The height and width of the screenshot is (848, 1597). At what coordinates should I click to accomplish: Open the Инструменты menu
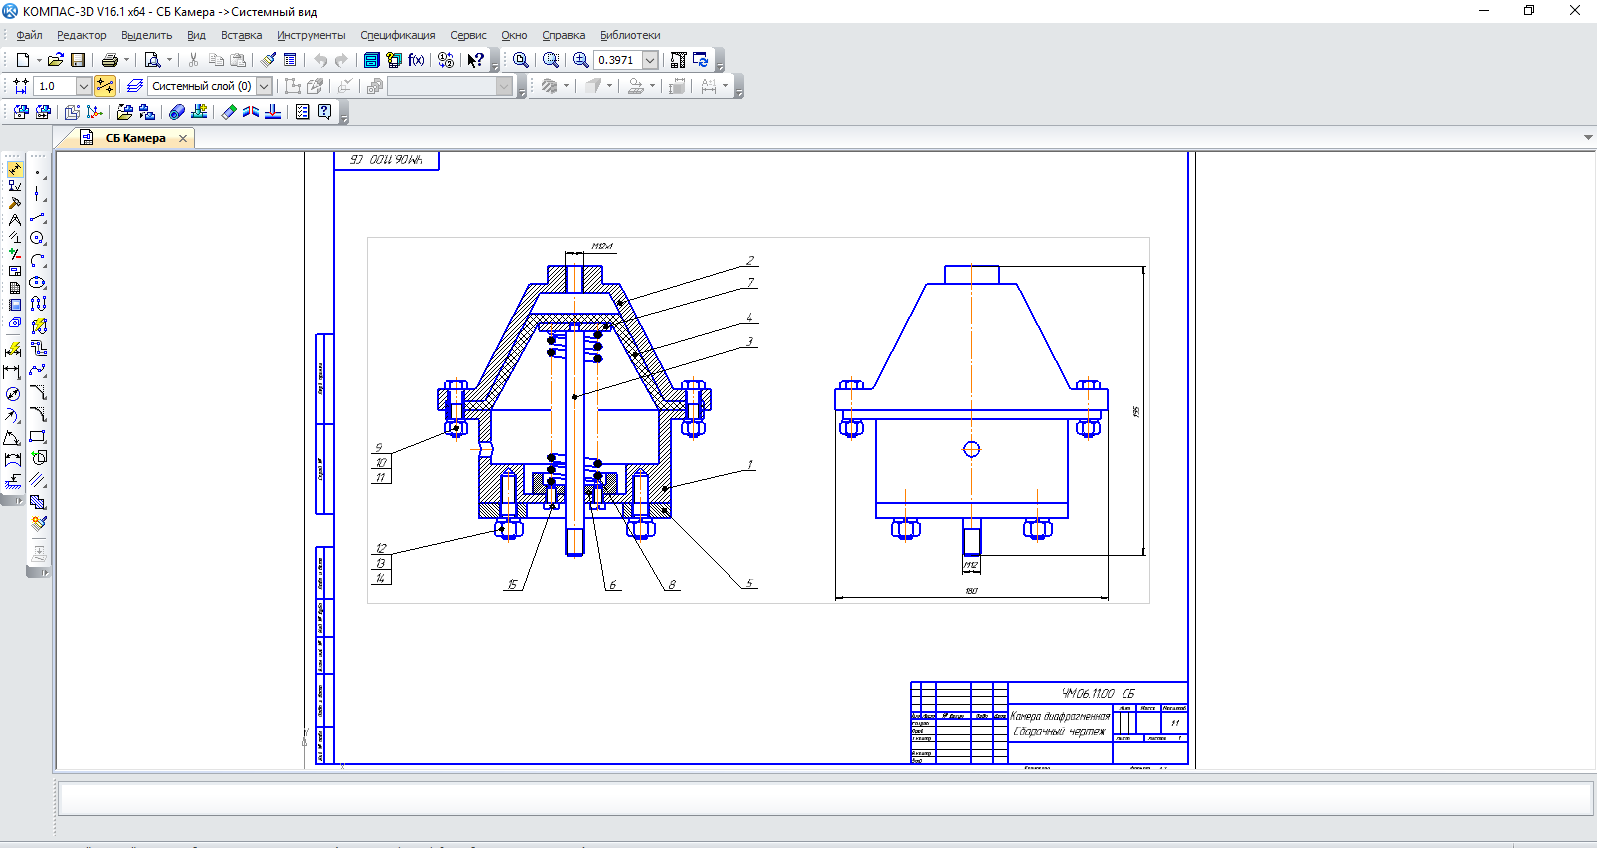(311, 35)
